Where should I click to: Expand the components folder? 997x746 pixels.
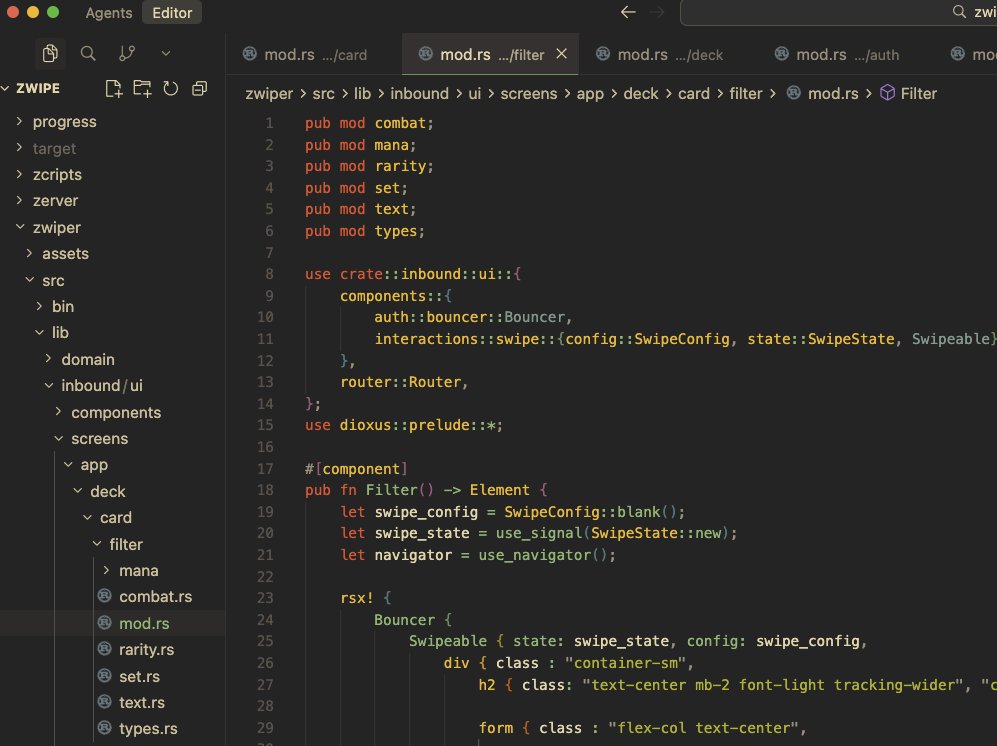pyautogui.click(x=58, y=411)
